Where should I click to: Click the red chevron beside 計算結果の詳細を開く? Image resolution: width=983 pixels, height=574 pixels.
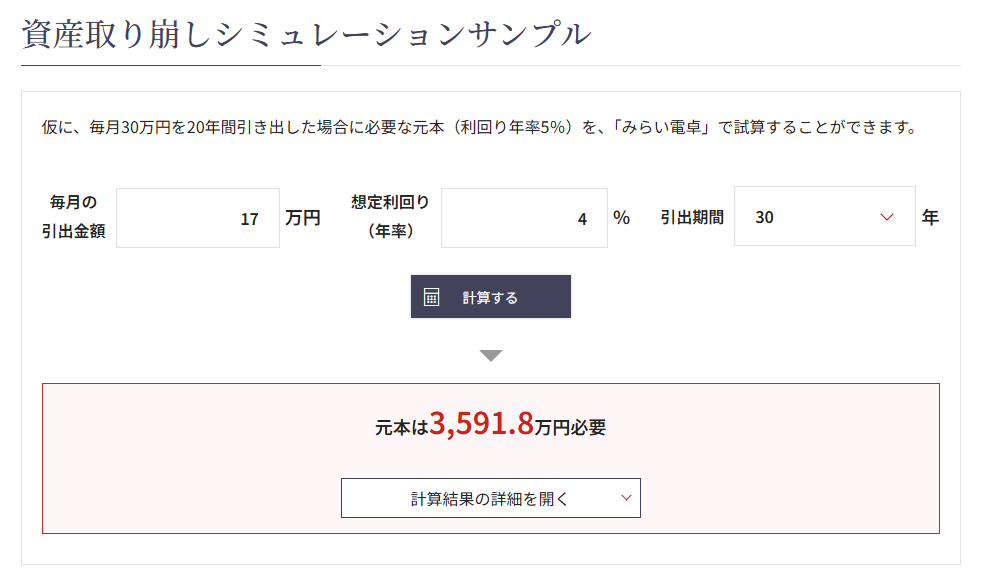click(627, 498)
